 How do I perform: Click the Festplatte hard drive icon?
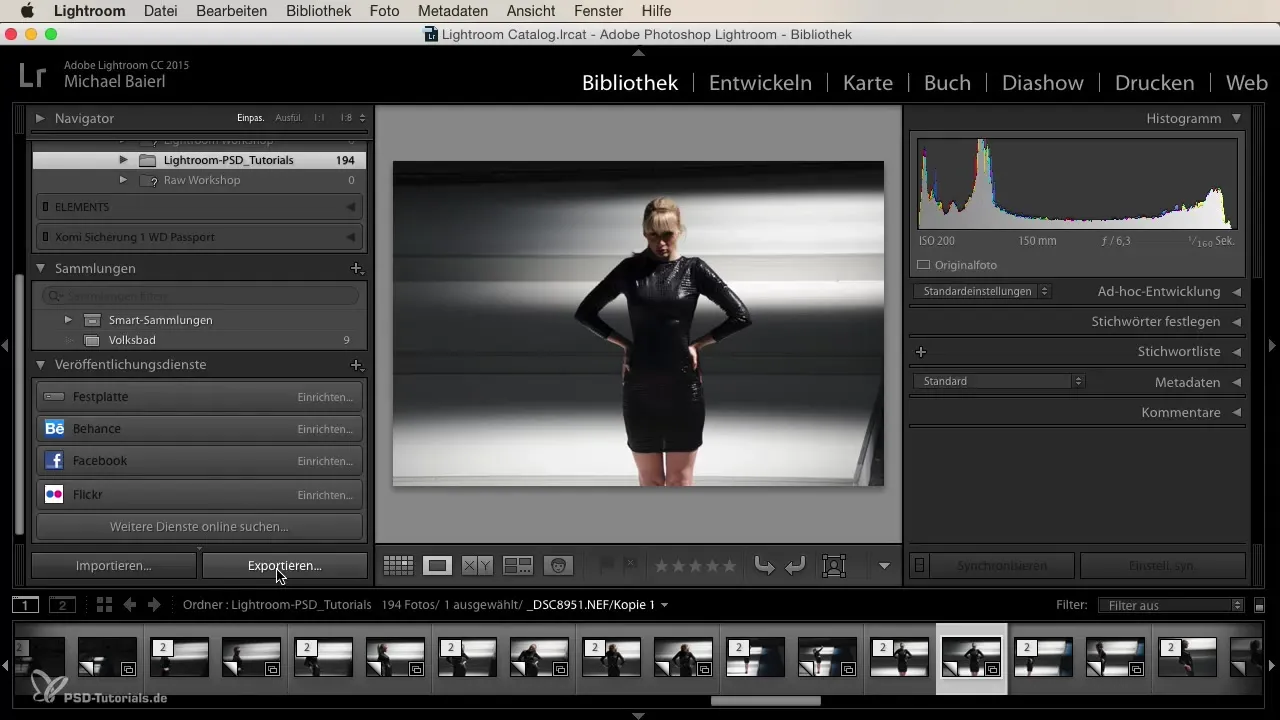pos(54,397)
